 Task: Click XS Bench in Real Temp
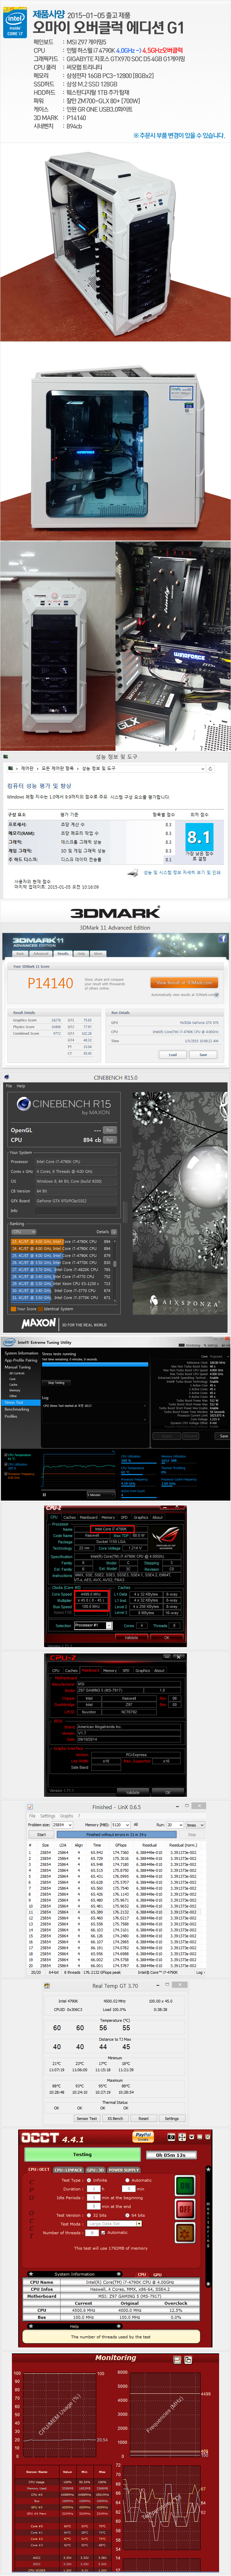115,2117
